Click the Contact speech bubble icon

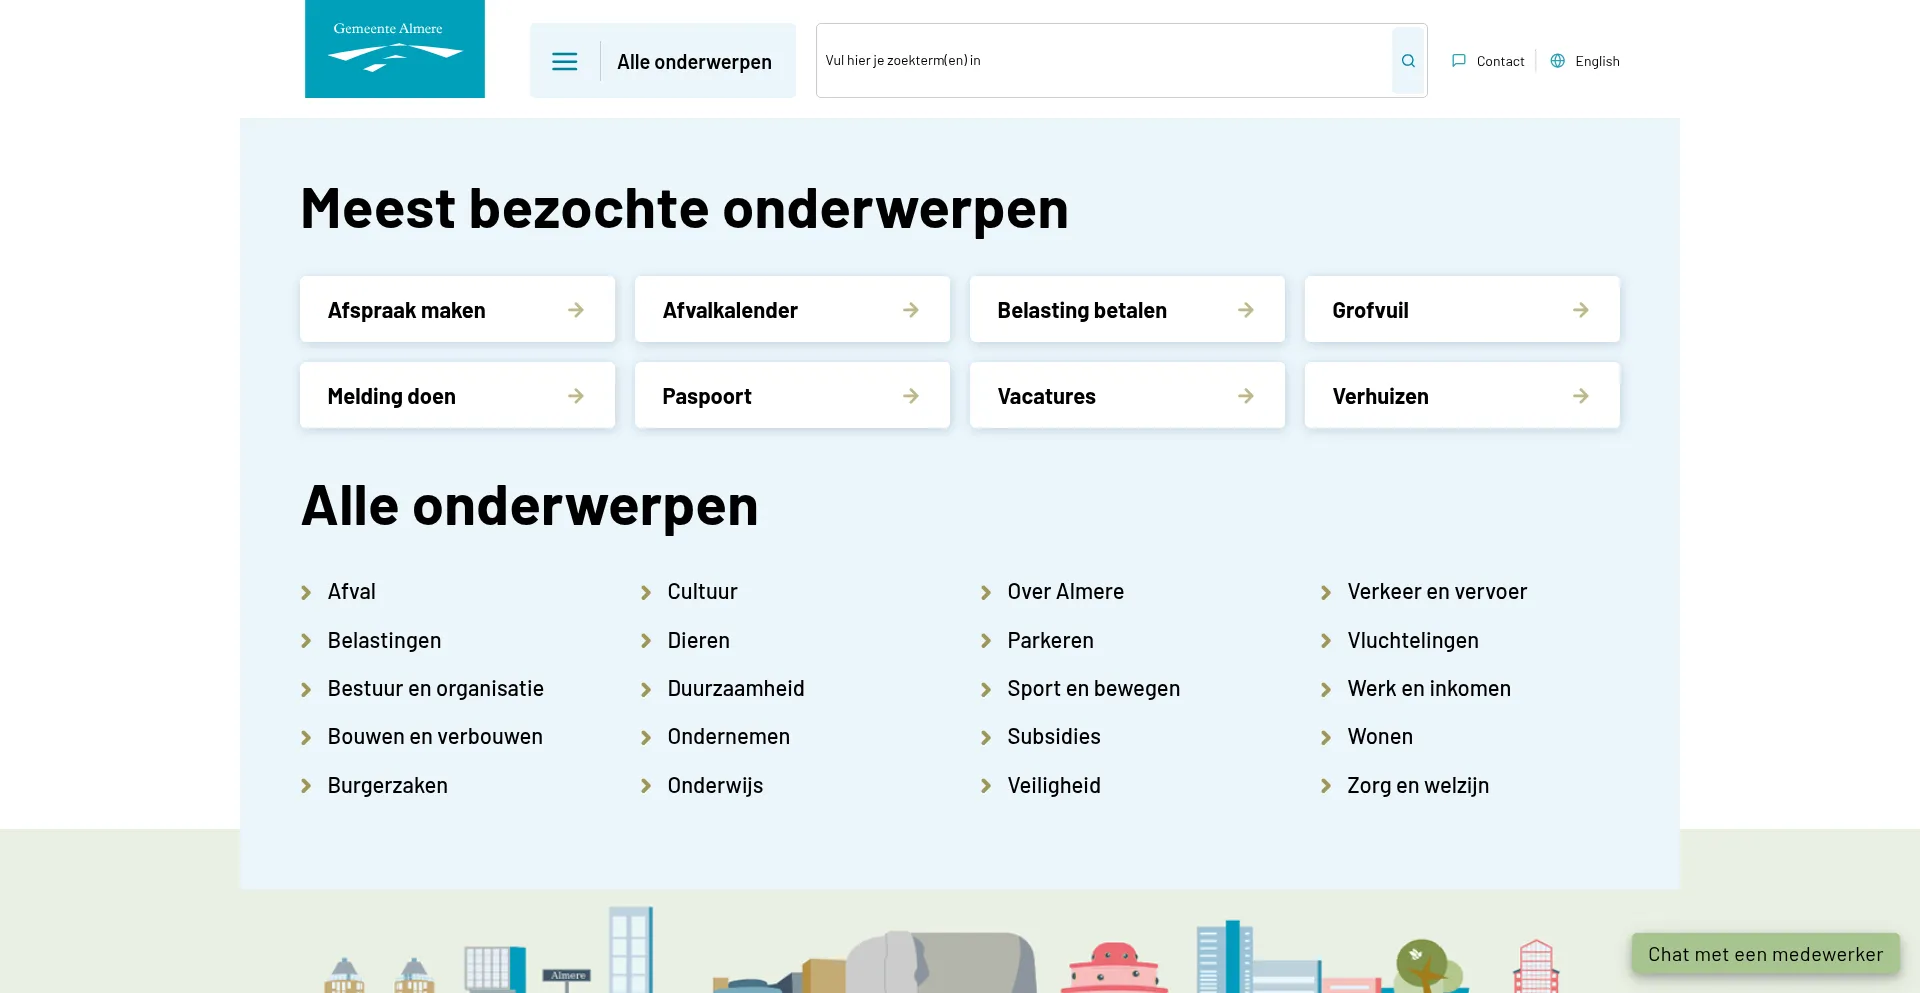(1459, 61)
